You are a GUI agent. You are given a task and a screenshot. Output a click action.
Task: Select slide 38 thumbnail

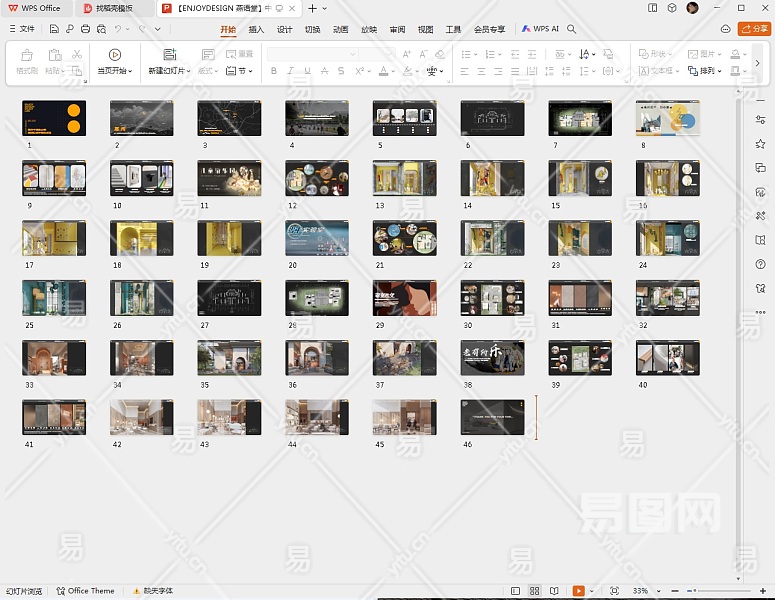tap(492, 357)
